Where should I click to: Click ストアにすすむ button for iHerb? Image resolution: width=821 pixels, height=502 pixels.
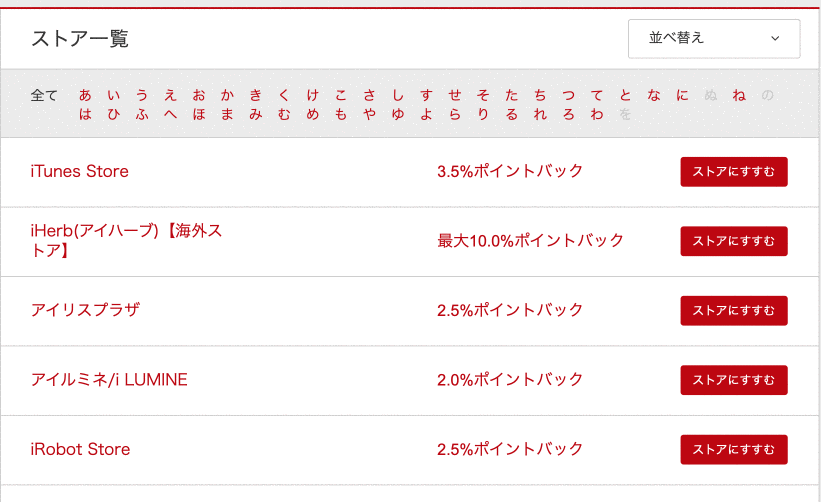(734, 241)
